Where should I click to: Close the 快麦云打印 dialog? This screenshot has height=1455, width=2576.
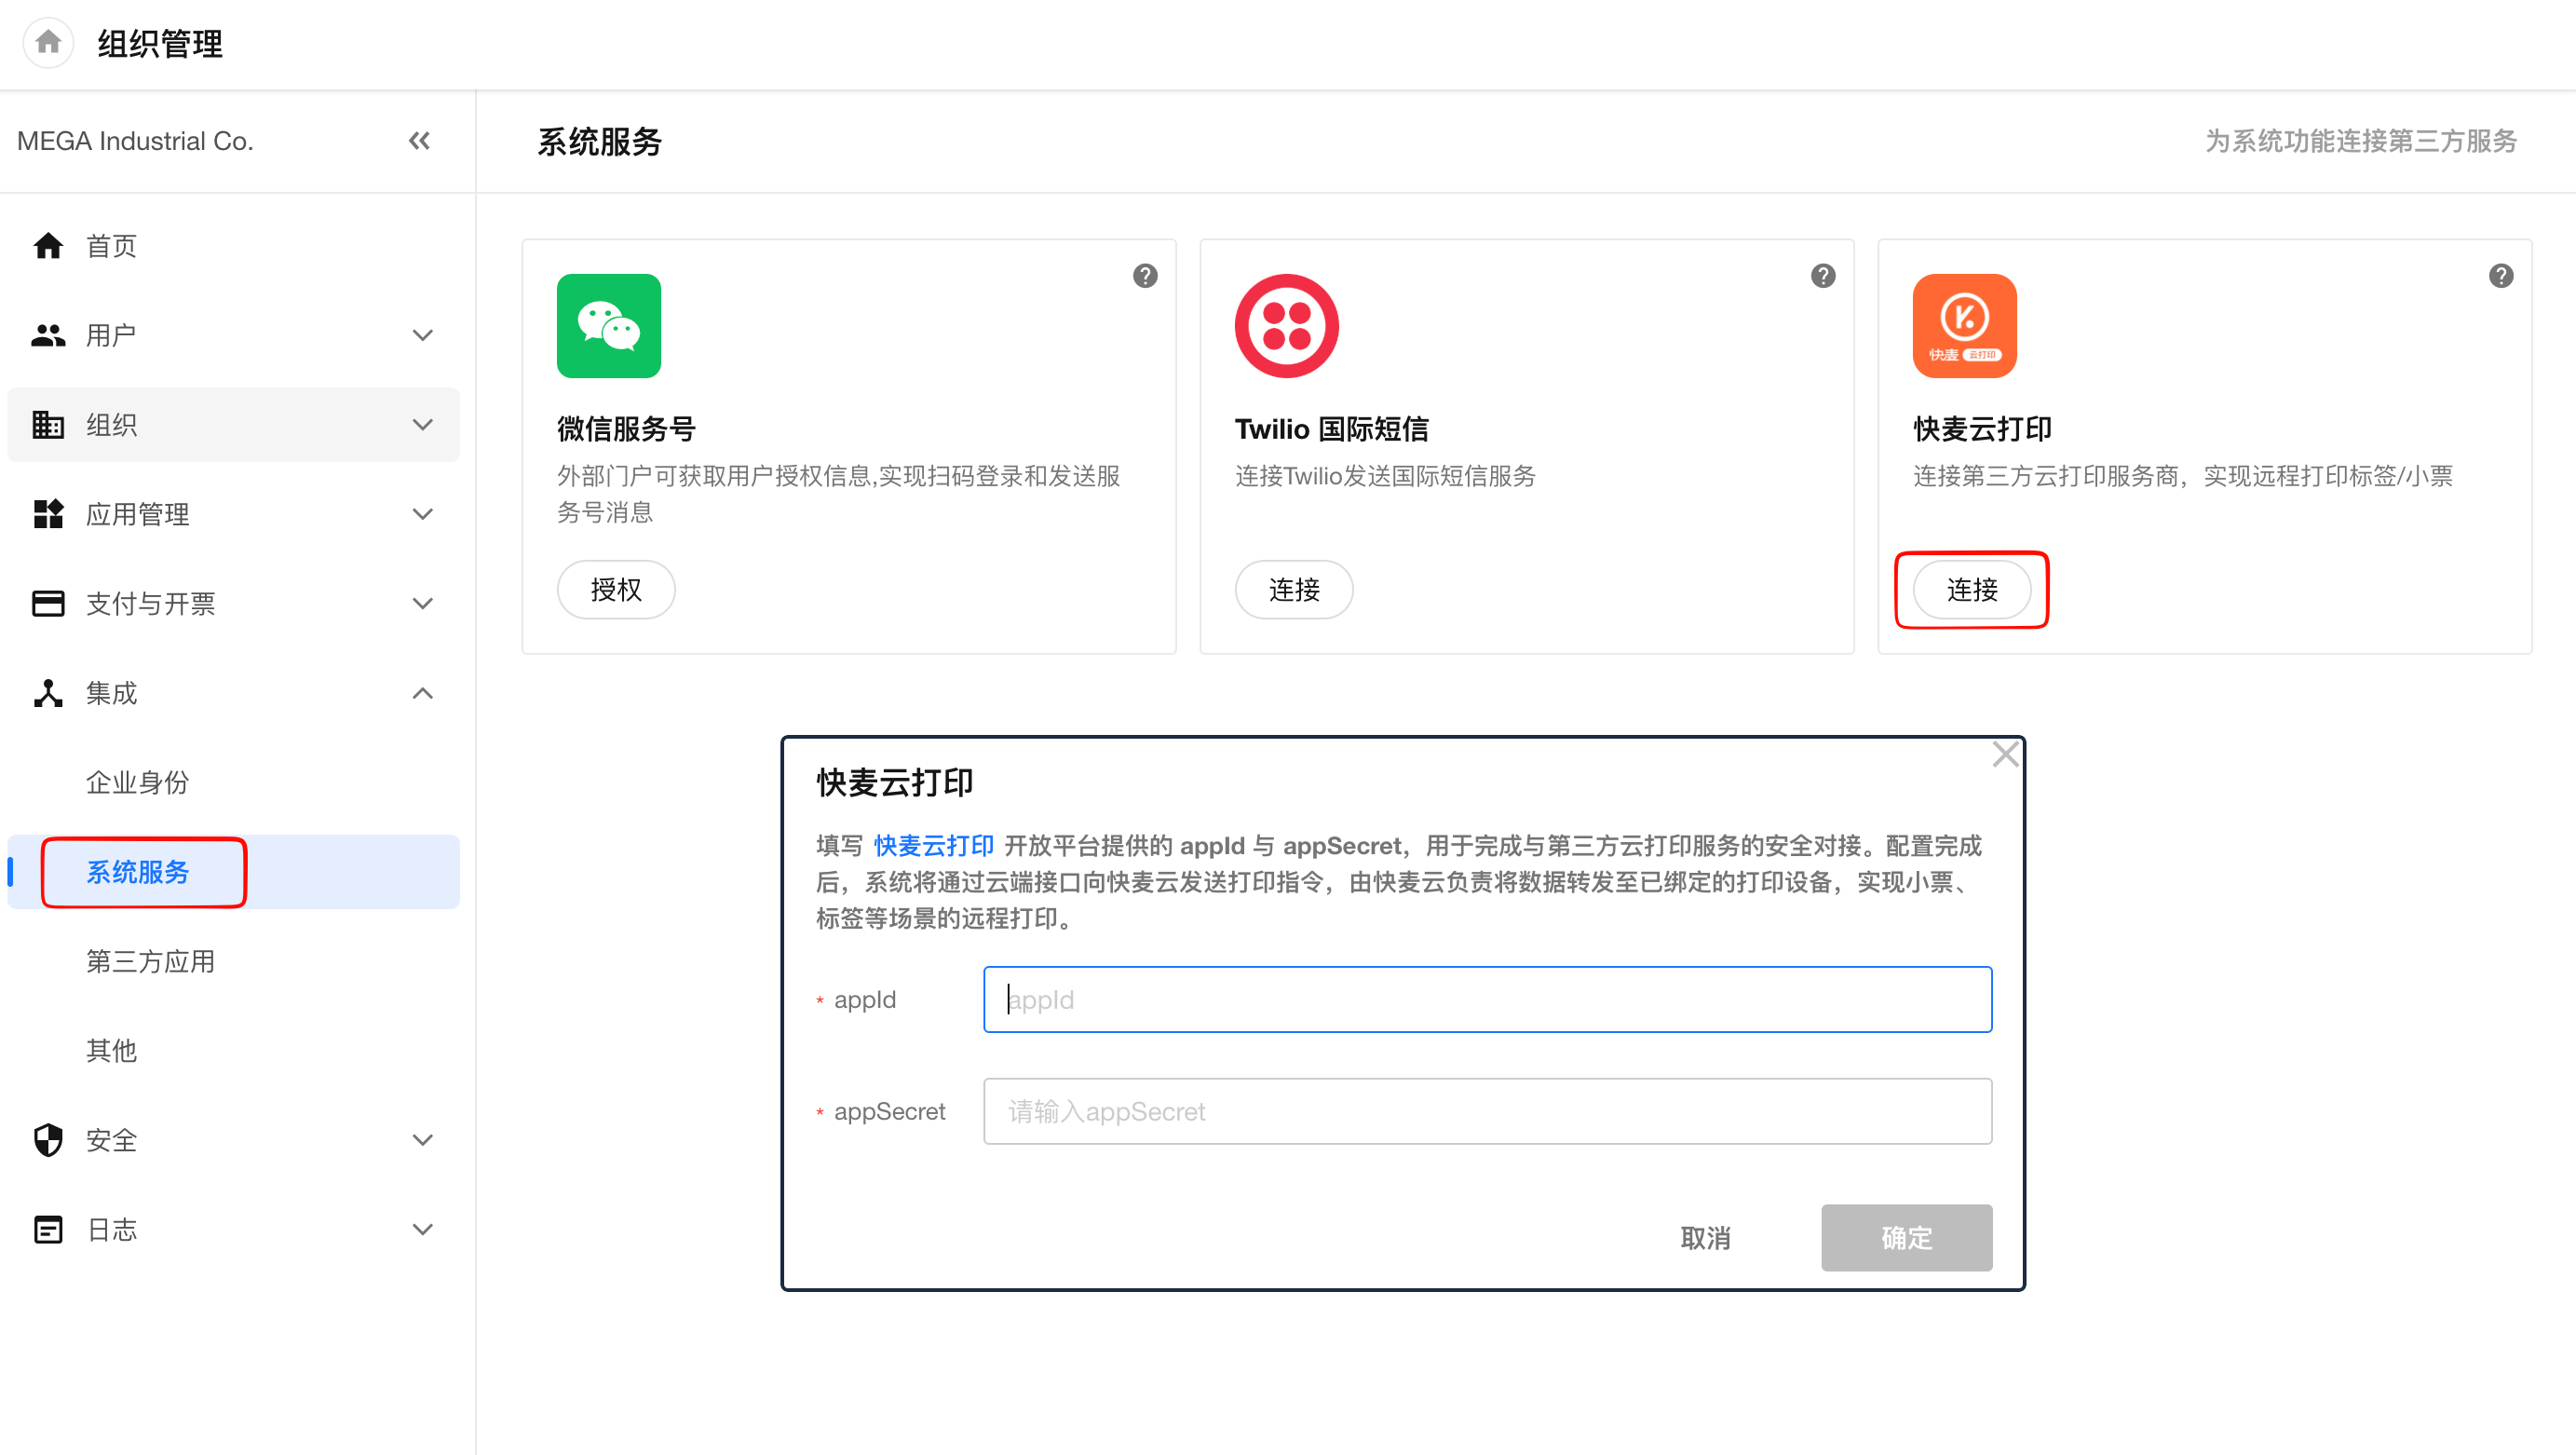pyautogui.click(x=2005, y=754)
